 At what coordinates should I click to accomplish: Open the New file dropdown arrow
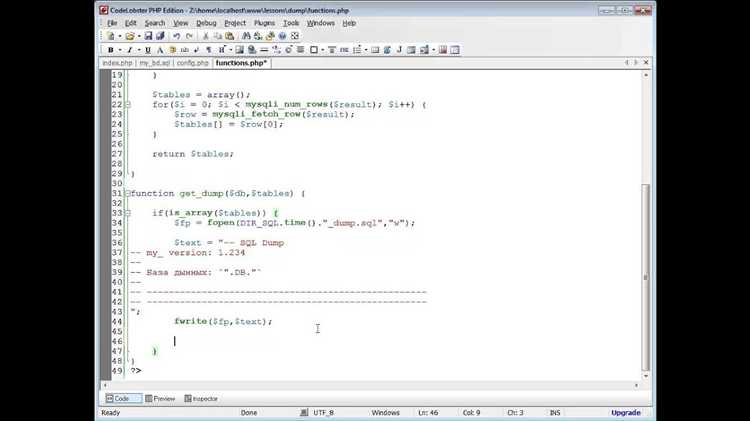coord(119,36)
